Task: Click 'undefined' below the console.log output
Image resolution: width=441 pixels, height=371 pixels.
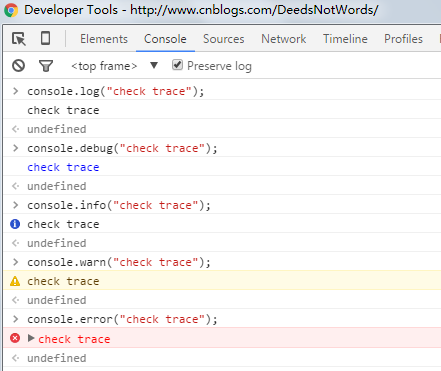Action: 57,129
